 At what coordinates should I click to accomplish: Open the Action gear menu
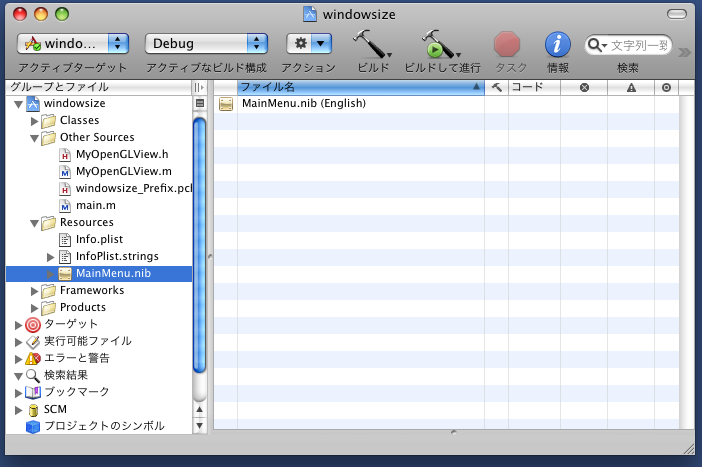coord(309,43)
